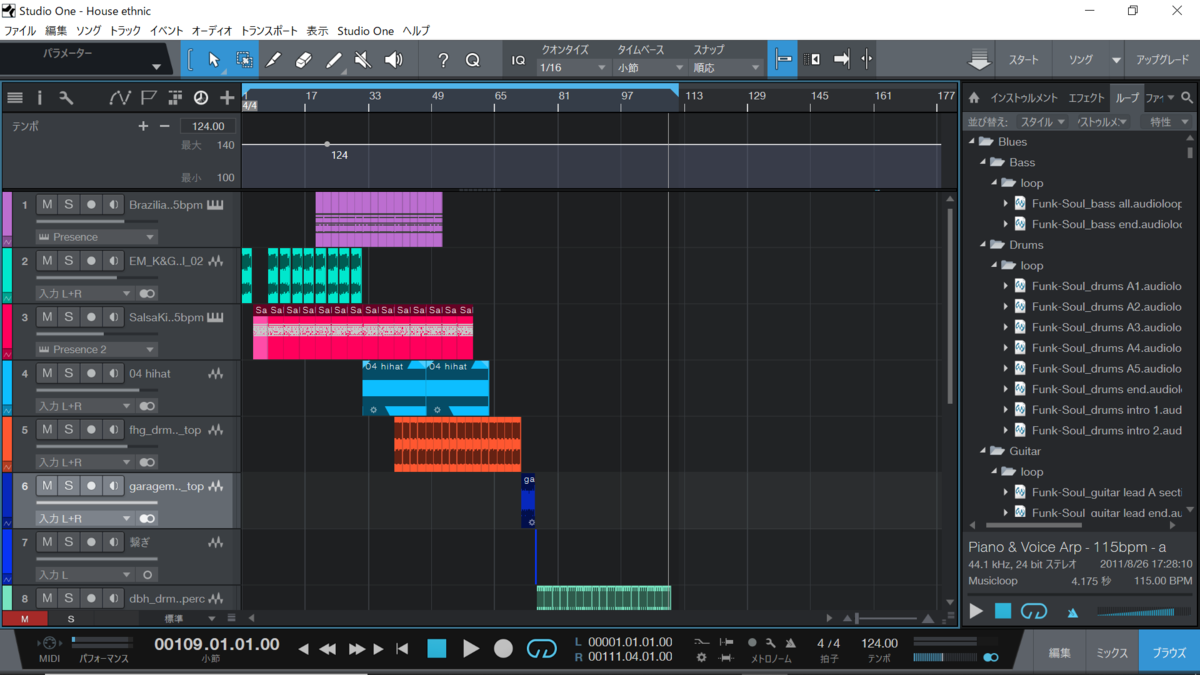This screenshot has height=675, width=1200.
Task: Click the tempo value field 124.00
Action: pos(208,126)
